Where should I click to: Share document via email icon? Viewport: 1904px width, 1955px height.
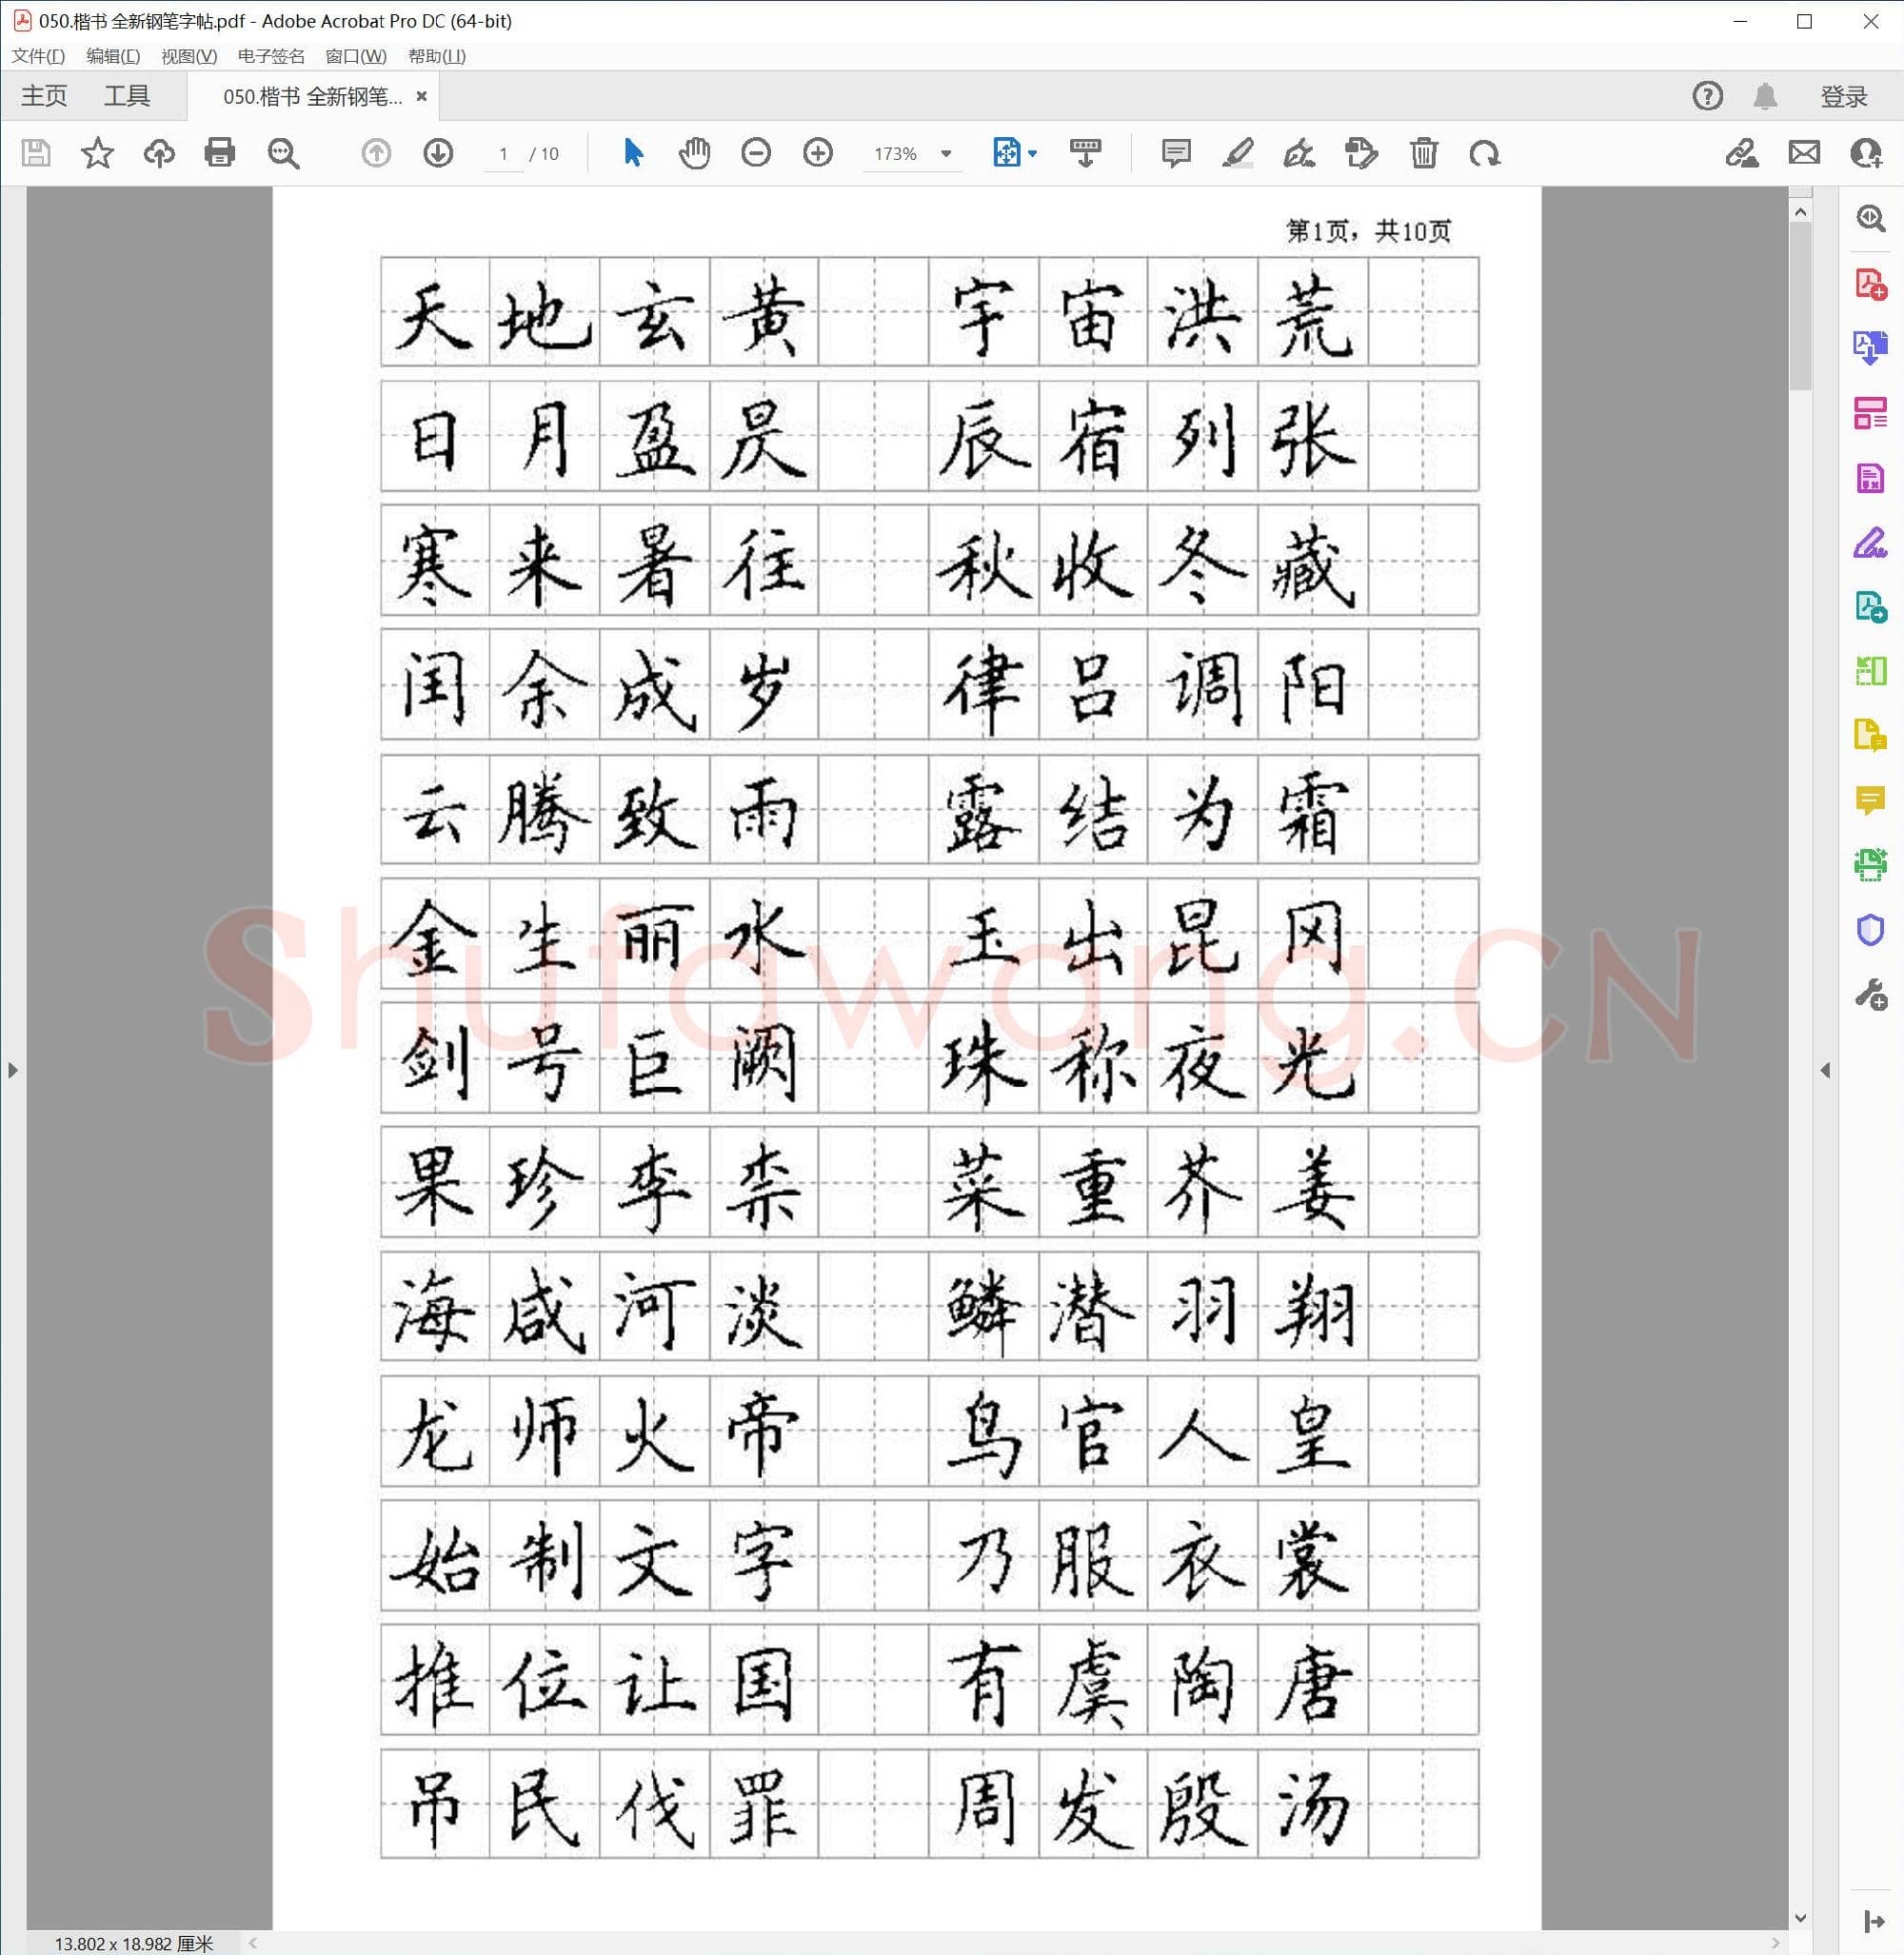click(1803, 153)
